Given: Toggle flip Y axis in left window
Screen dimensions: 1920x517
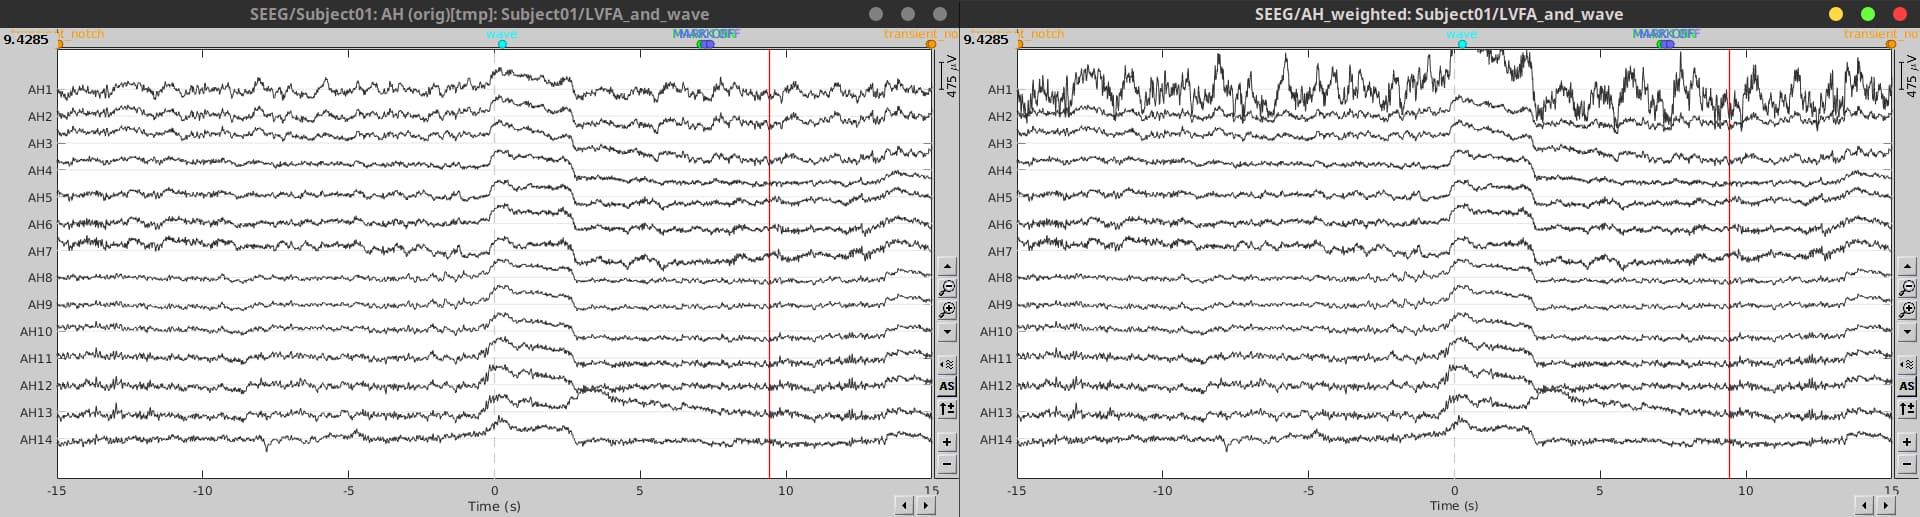Looking at the screenshot, I should 947,409.
